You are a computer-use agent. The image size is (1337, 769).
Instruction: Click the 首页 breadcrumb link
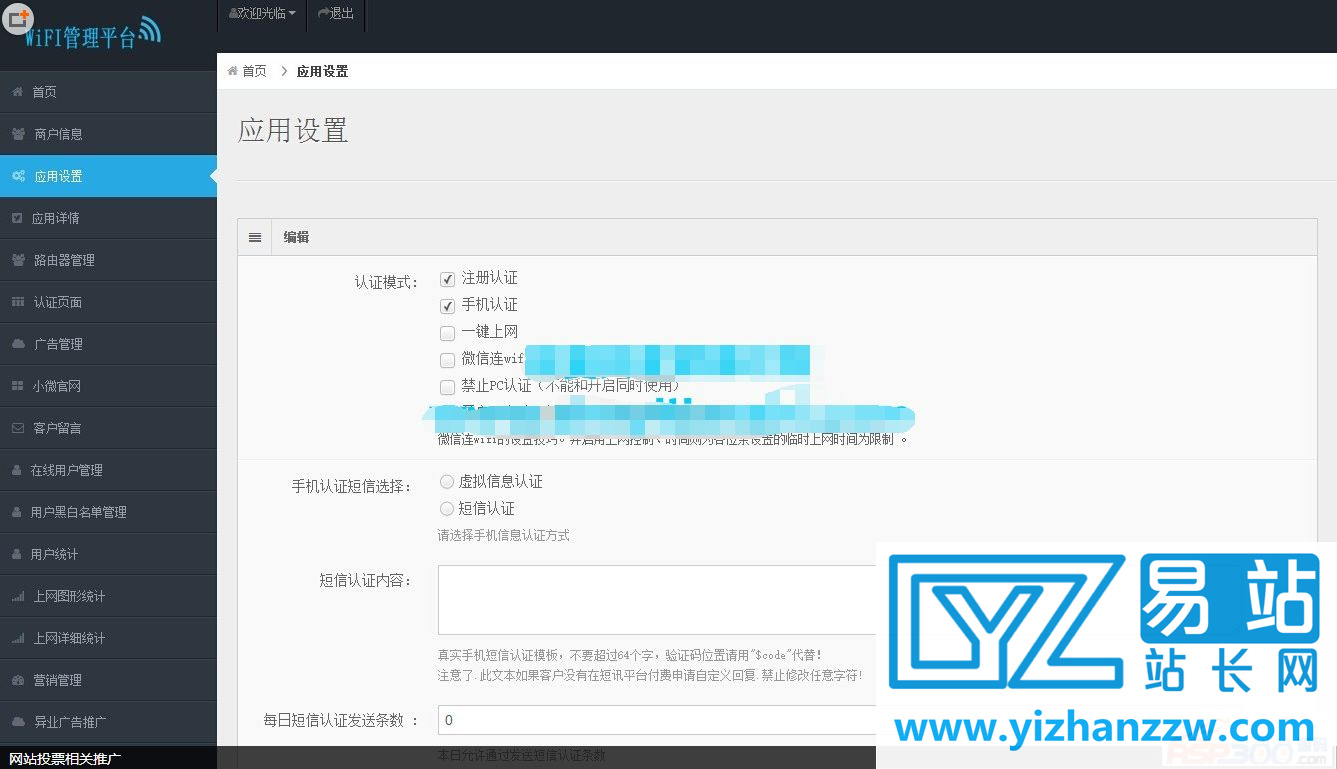click(x=254, y=71)
